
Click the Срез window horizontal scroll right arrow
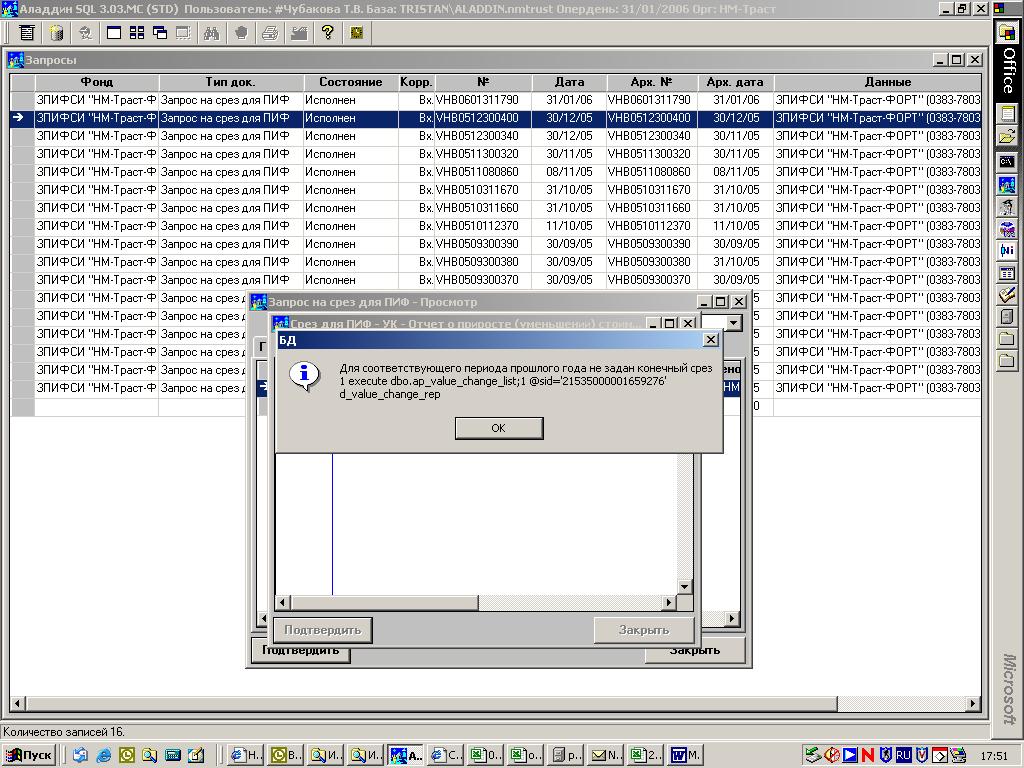[669, 603]
